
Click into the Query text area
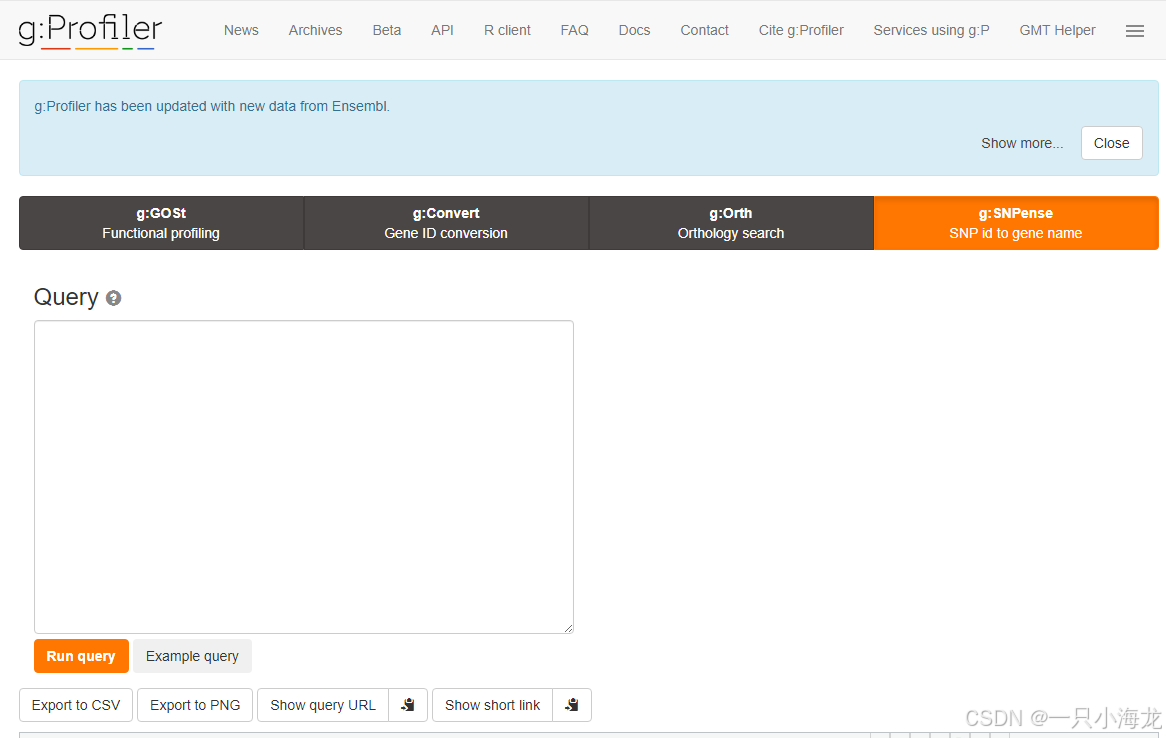[x=303, y=477]
